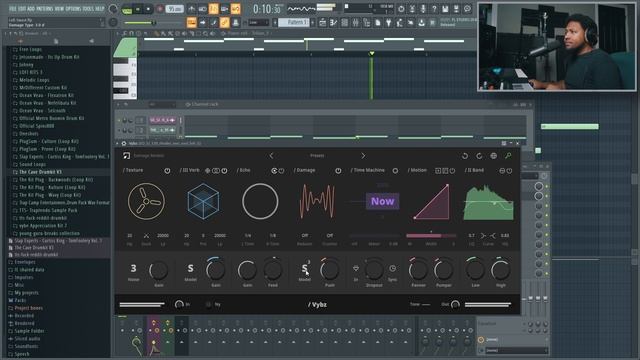Click the Texture Noise selector 3
The image size is (640, 360).
pyautogui.click(x=133, y=268)
